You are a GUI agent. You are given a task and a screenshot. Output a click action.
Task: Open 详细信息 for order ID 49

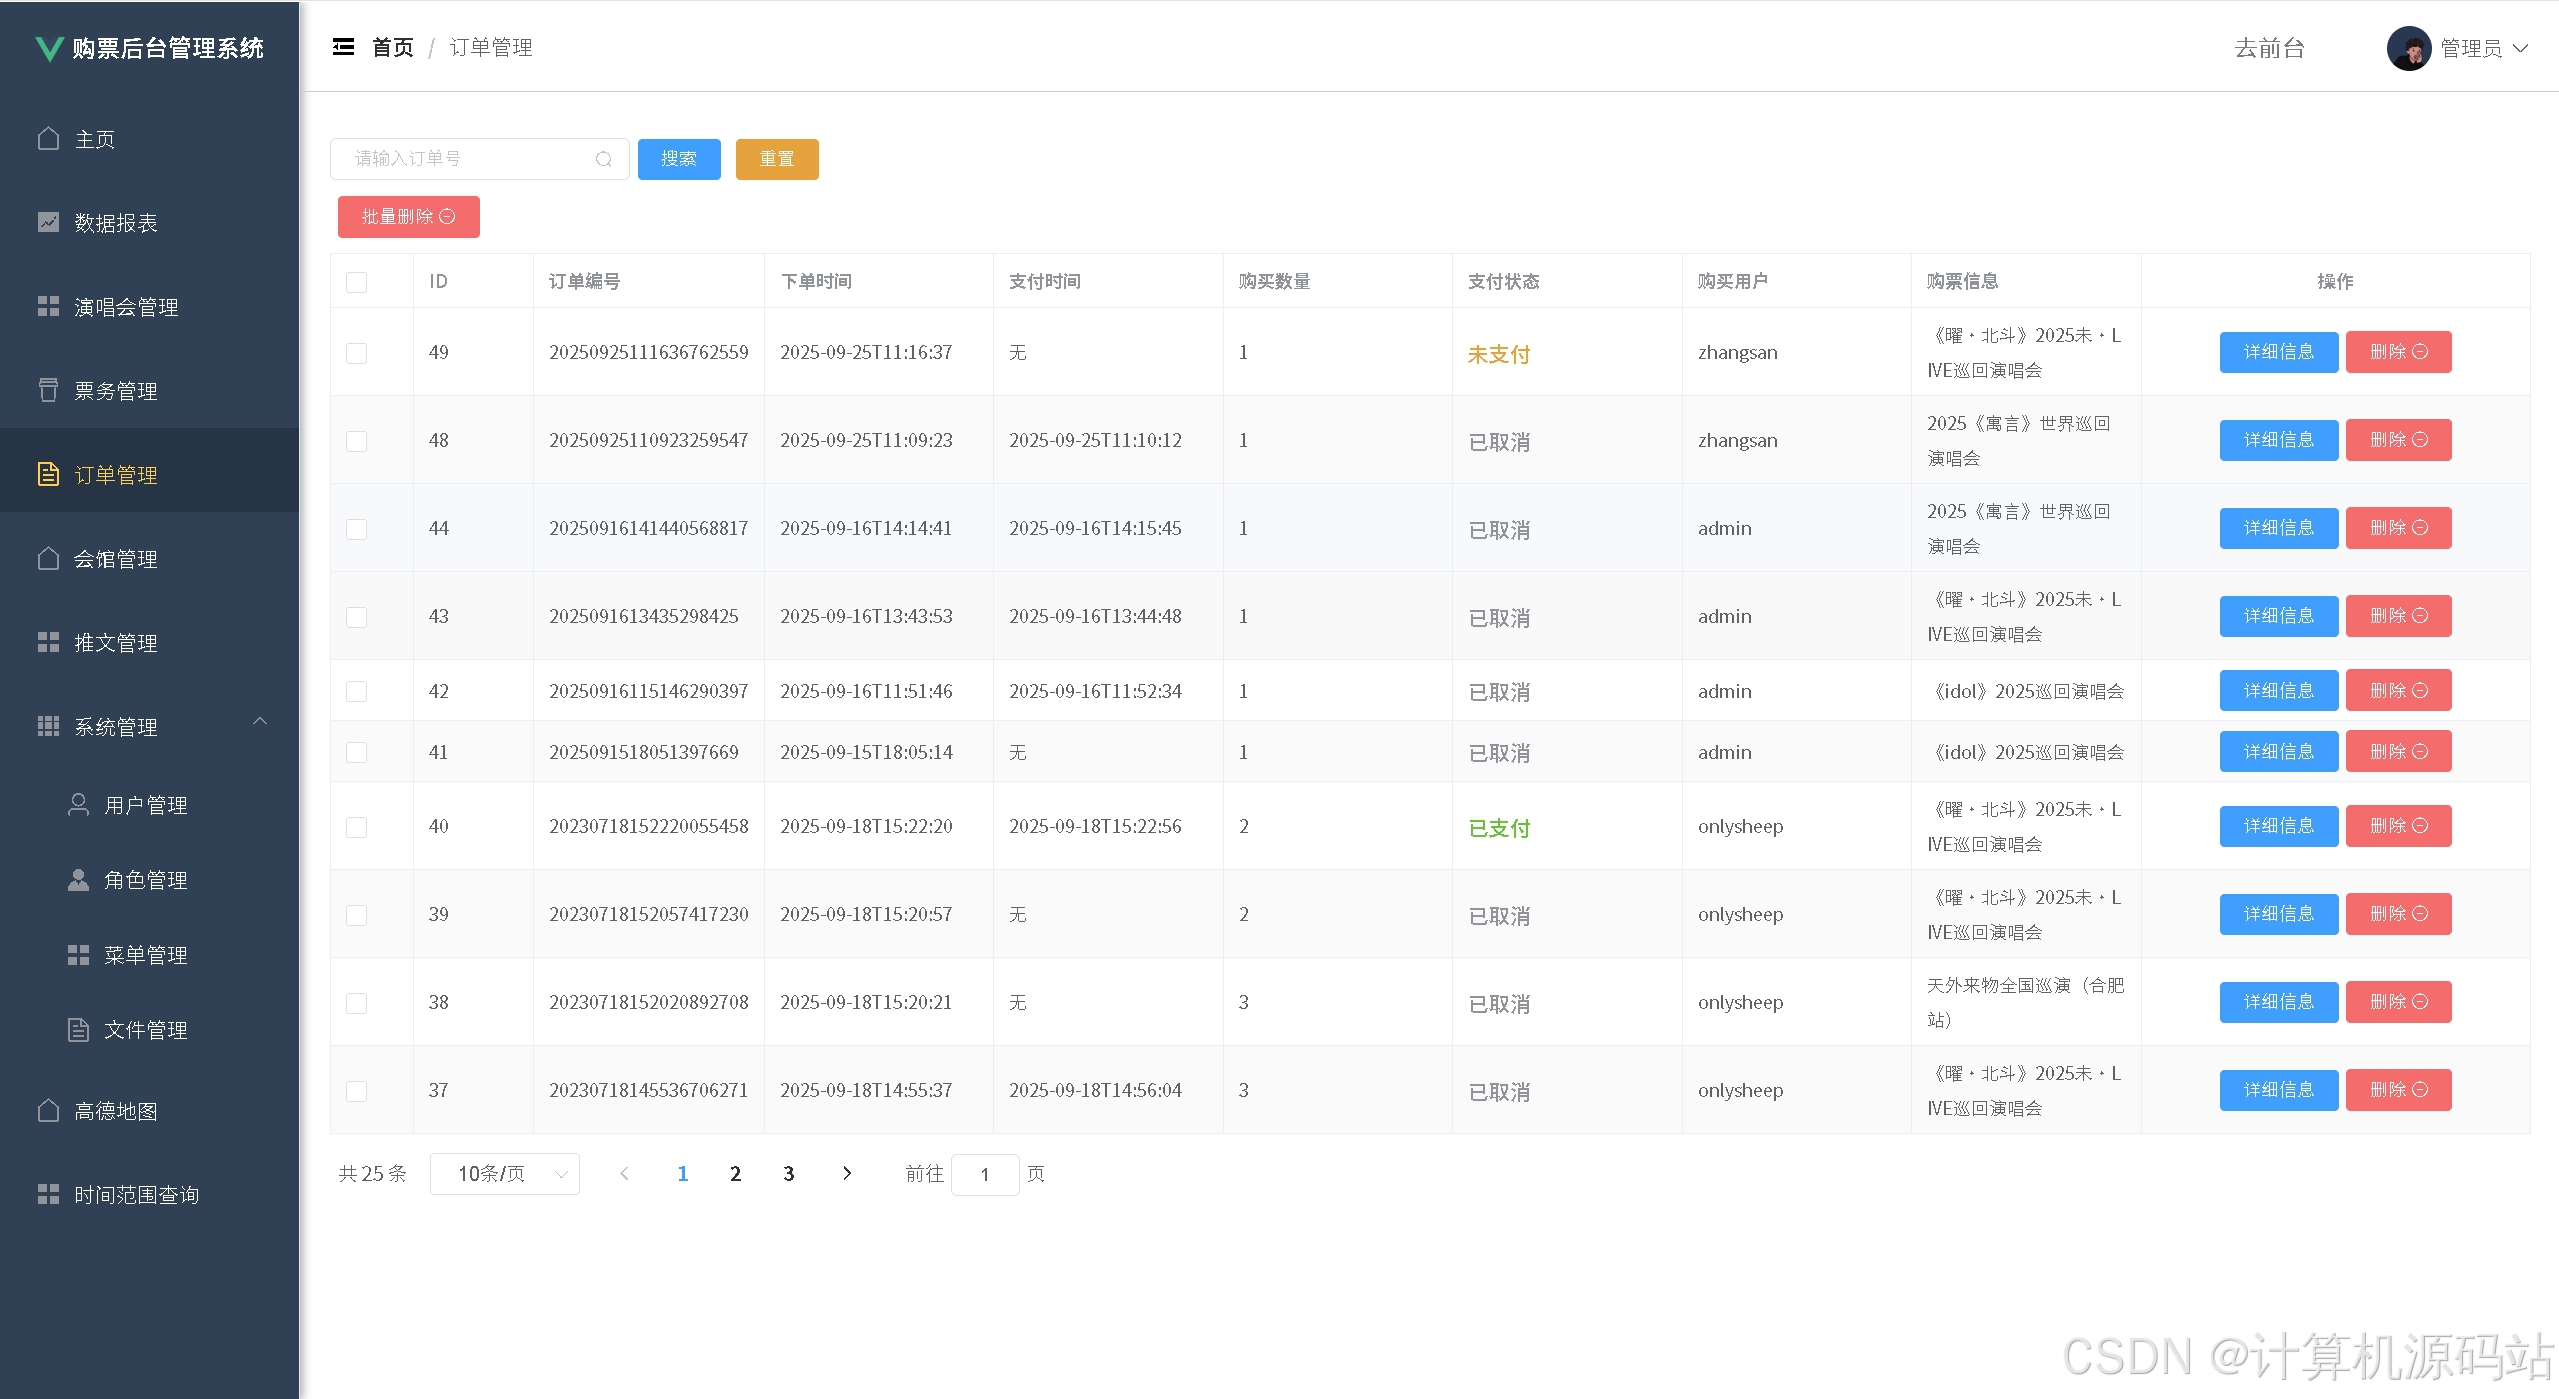coord(2279,352)
